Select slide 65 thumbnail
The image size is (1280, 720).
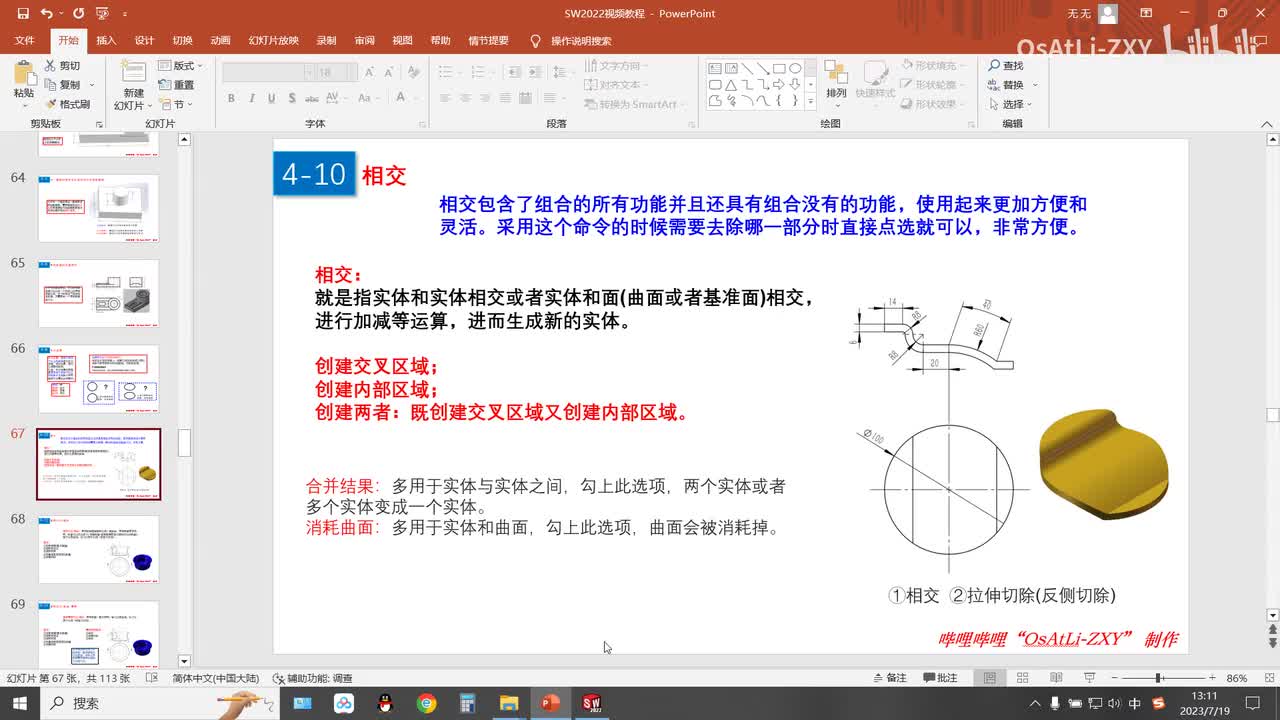pyautogui.click(x=98, y=293)
